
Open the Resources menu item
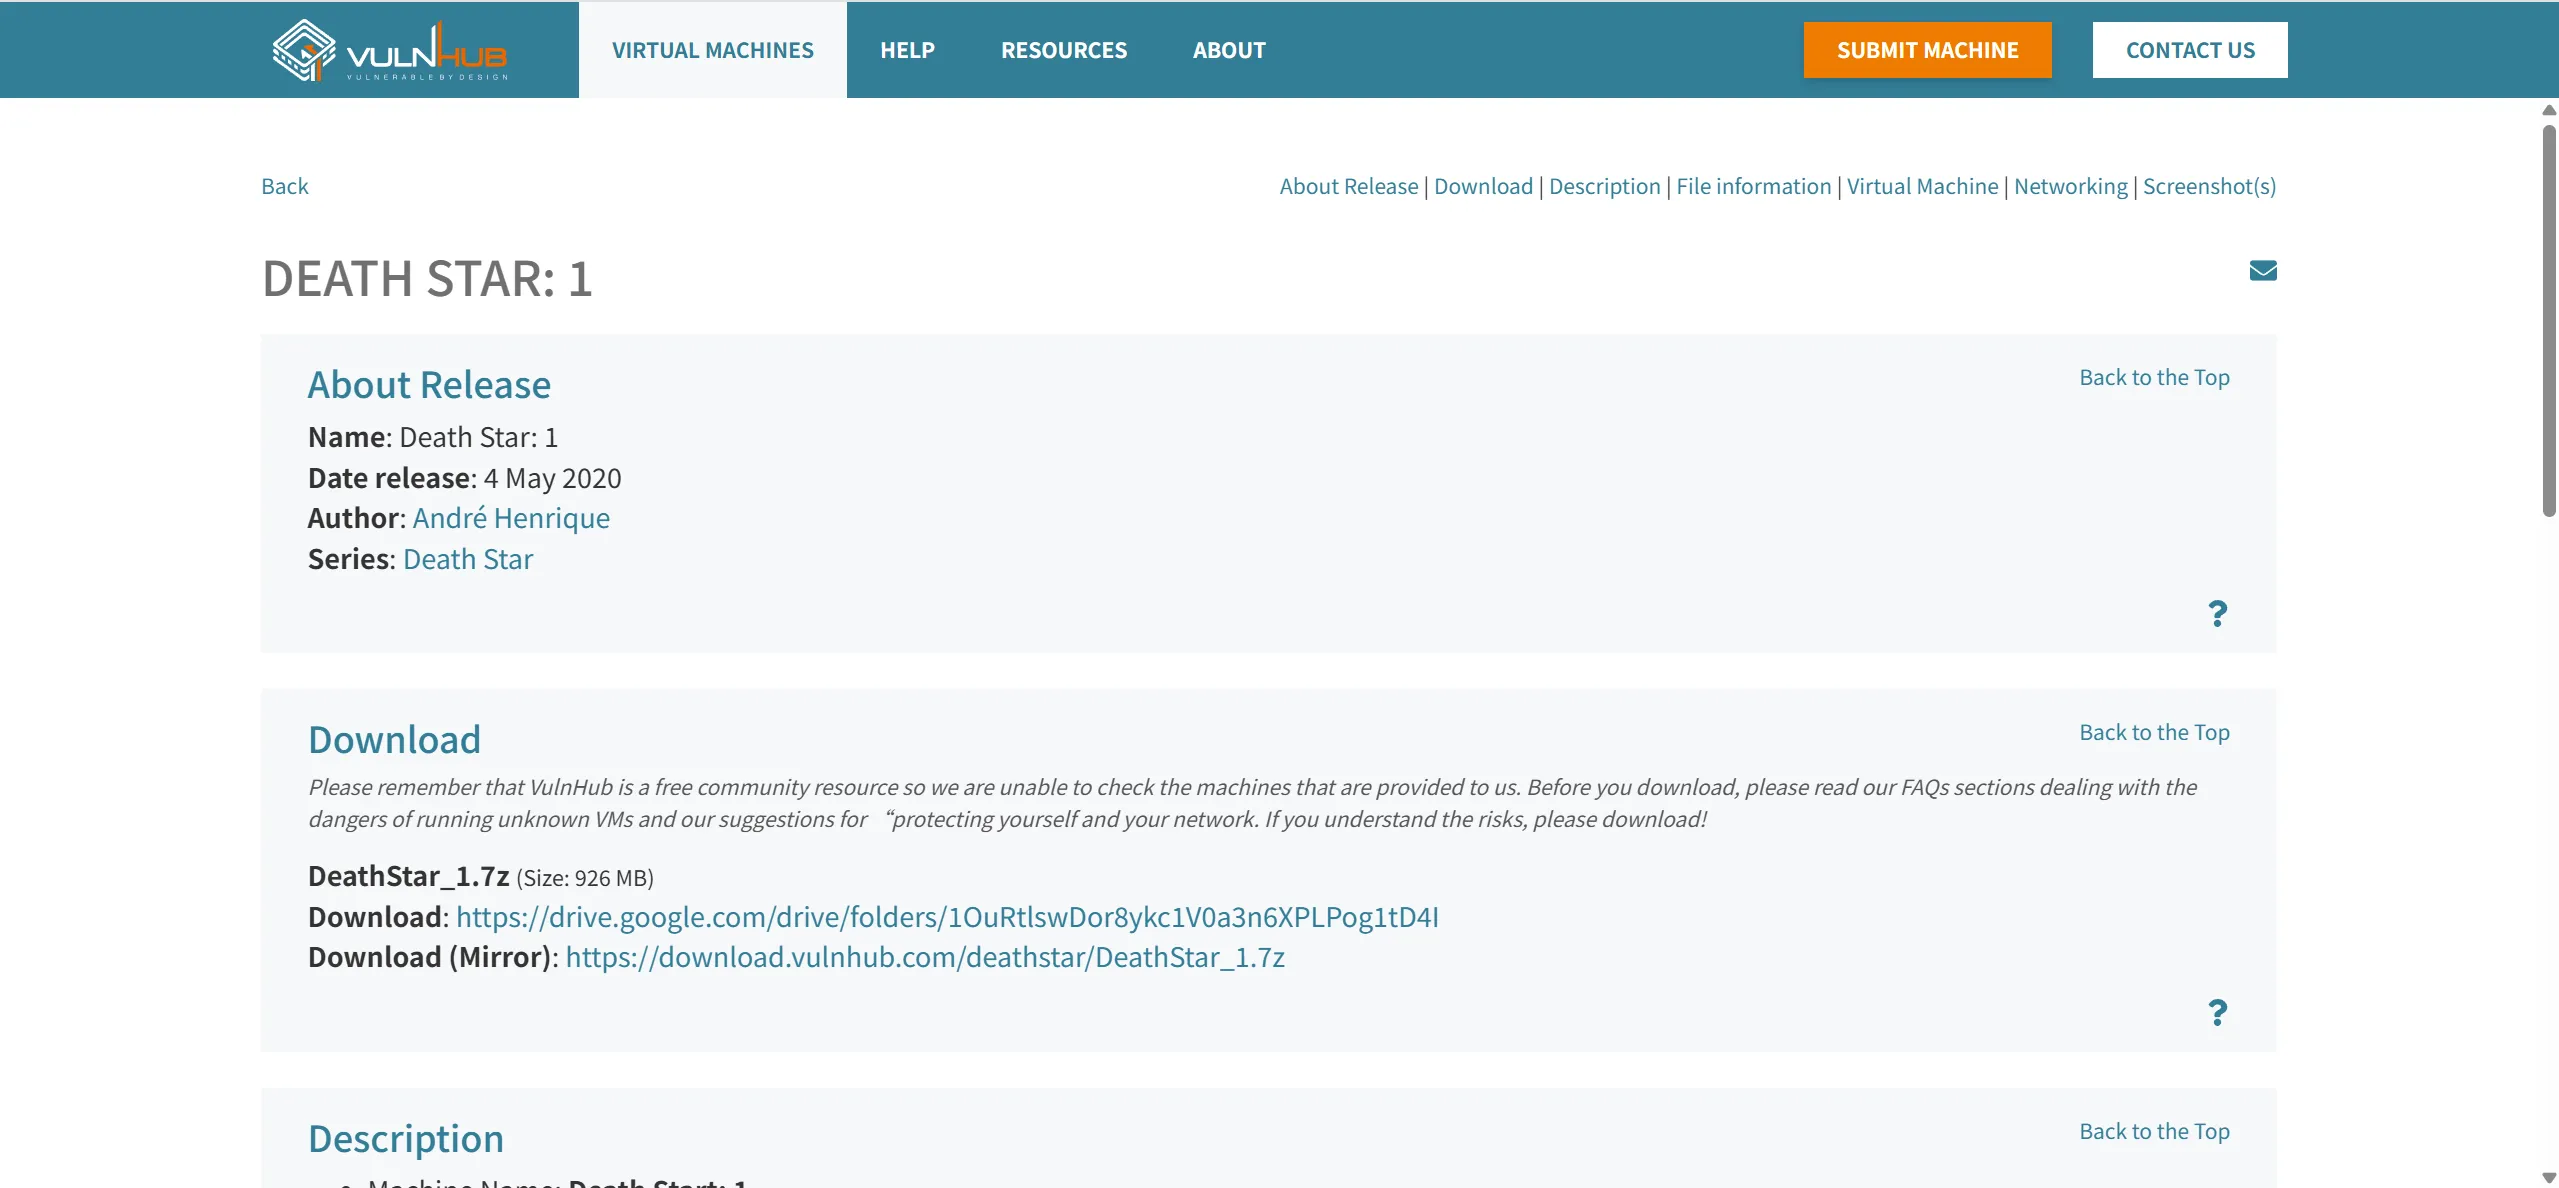tap(1063, 50)
